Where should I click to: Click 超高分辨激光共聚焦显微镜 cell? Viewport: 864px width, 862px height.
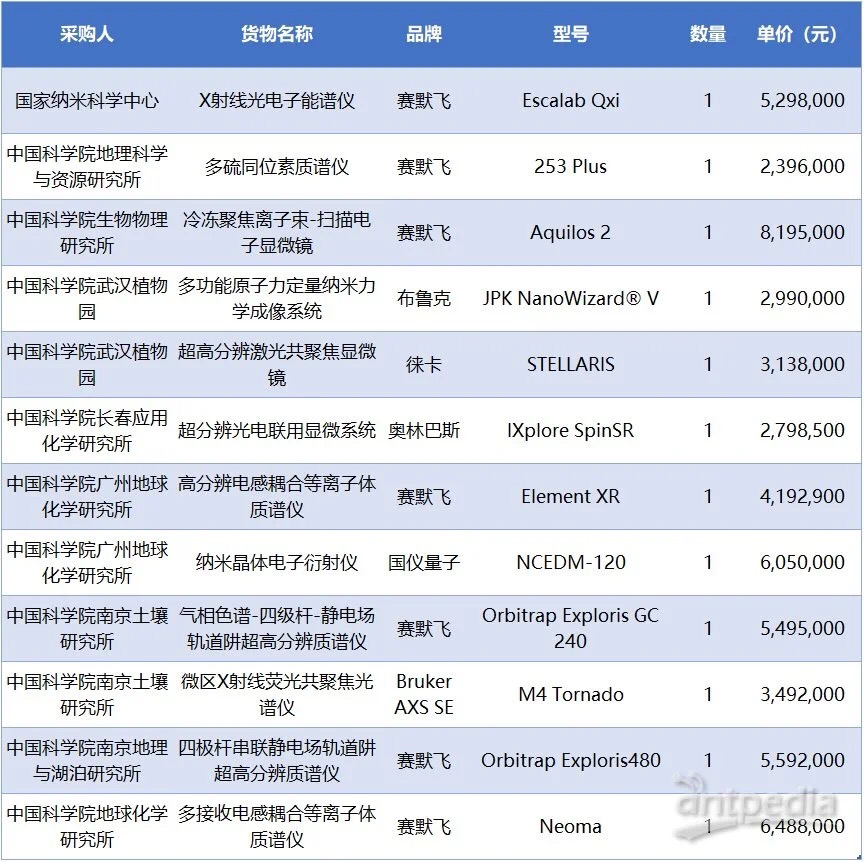point(277,364)
